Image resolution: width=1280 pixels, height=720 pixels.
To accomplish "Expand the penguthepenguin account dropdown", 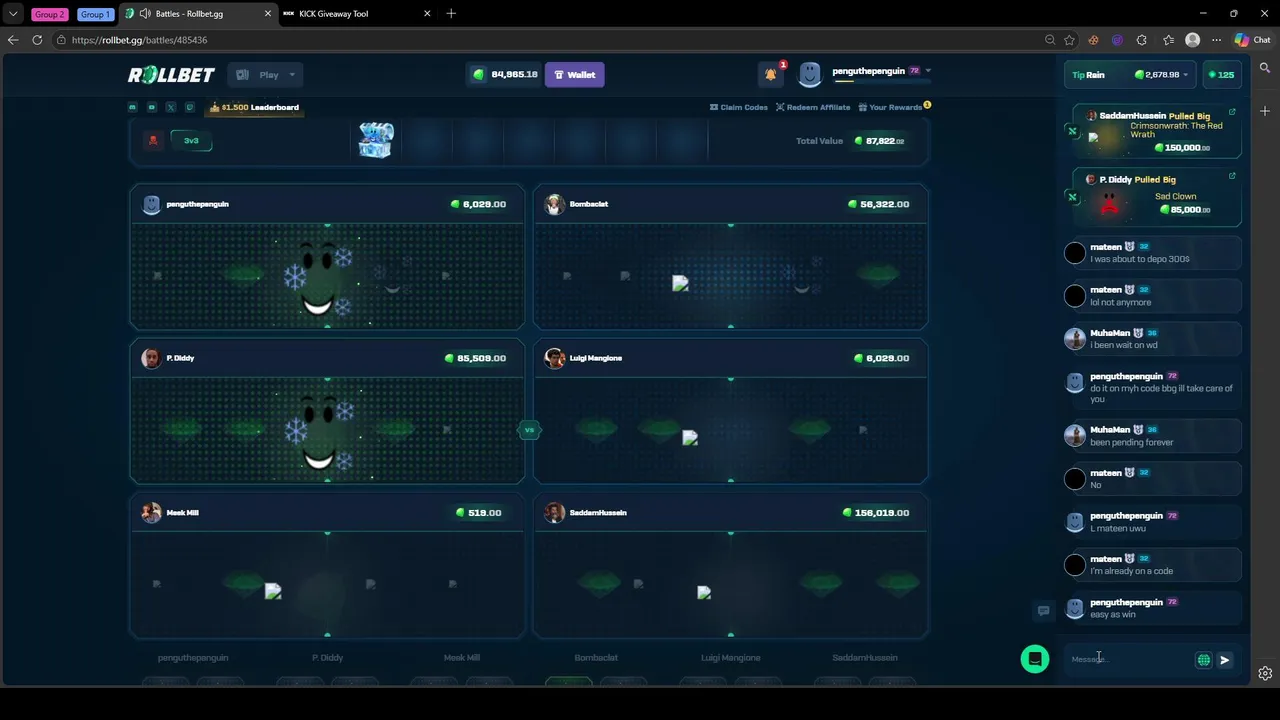I will pos(928,71).
